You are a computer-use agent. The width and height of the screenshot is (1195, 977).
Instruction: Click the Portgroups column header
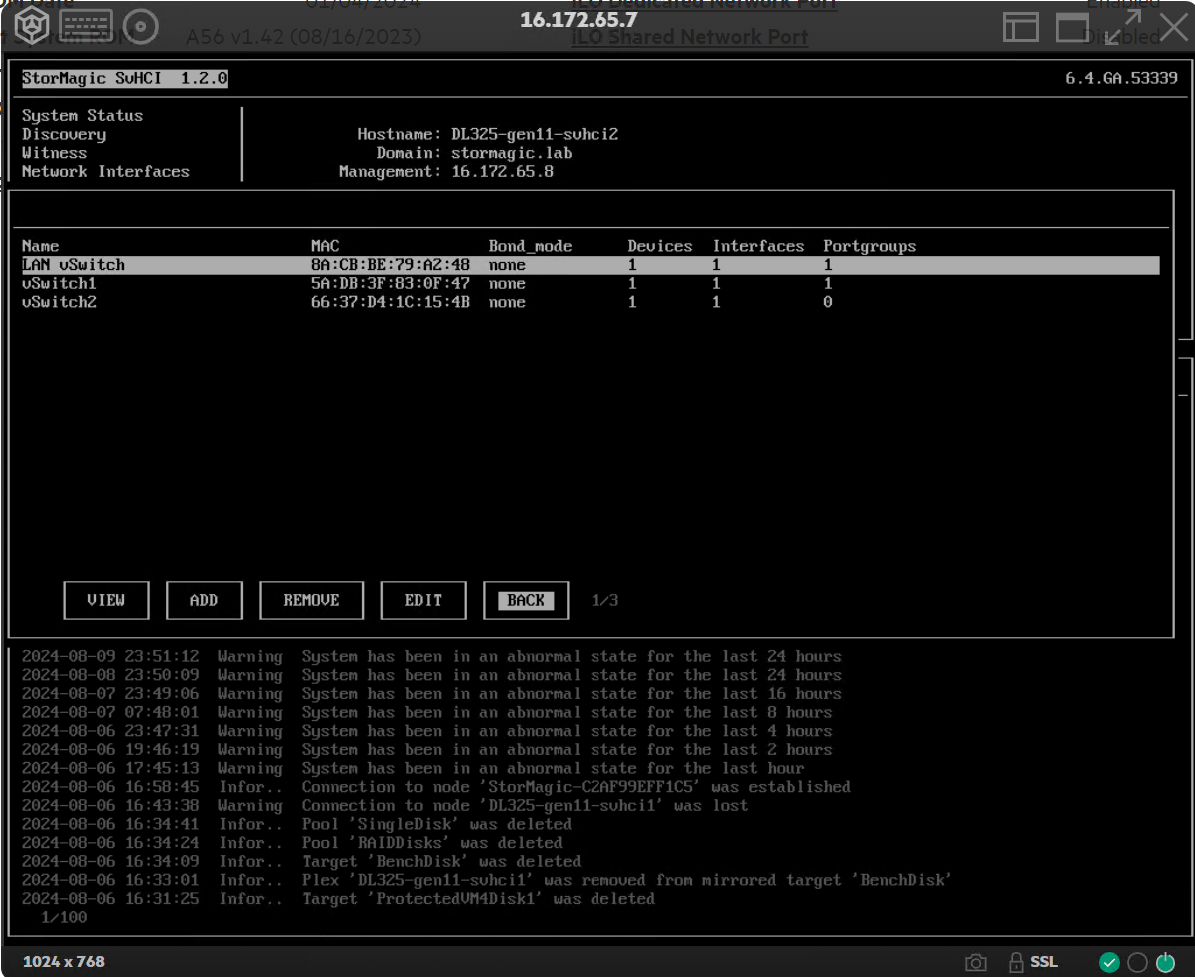point(870,246)
